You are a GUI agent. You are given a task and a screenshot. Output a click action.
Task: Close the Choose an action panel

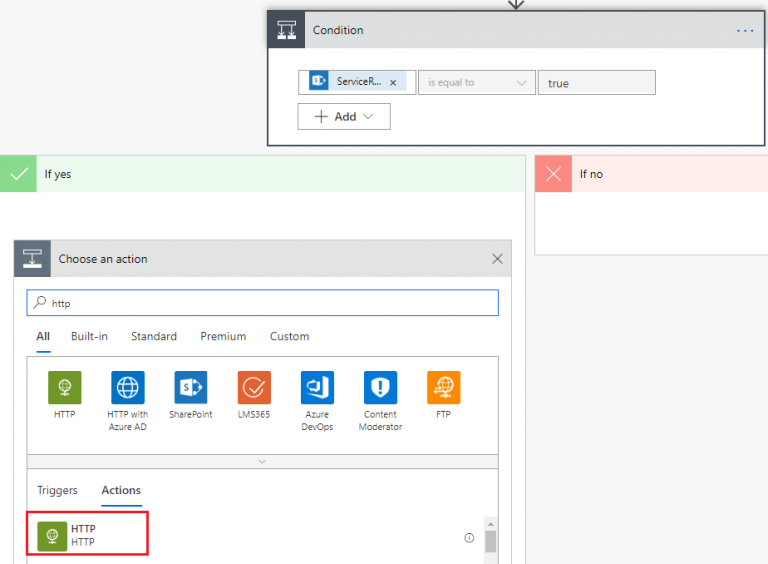point(498,259)
